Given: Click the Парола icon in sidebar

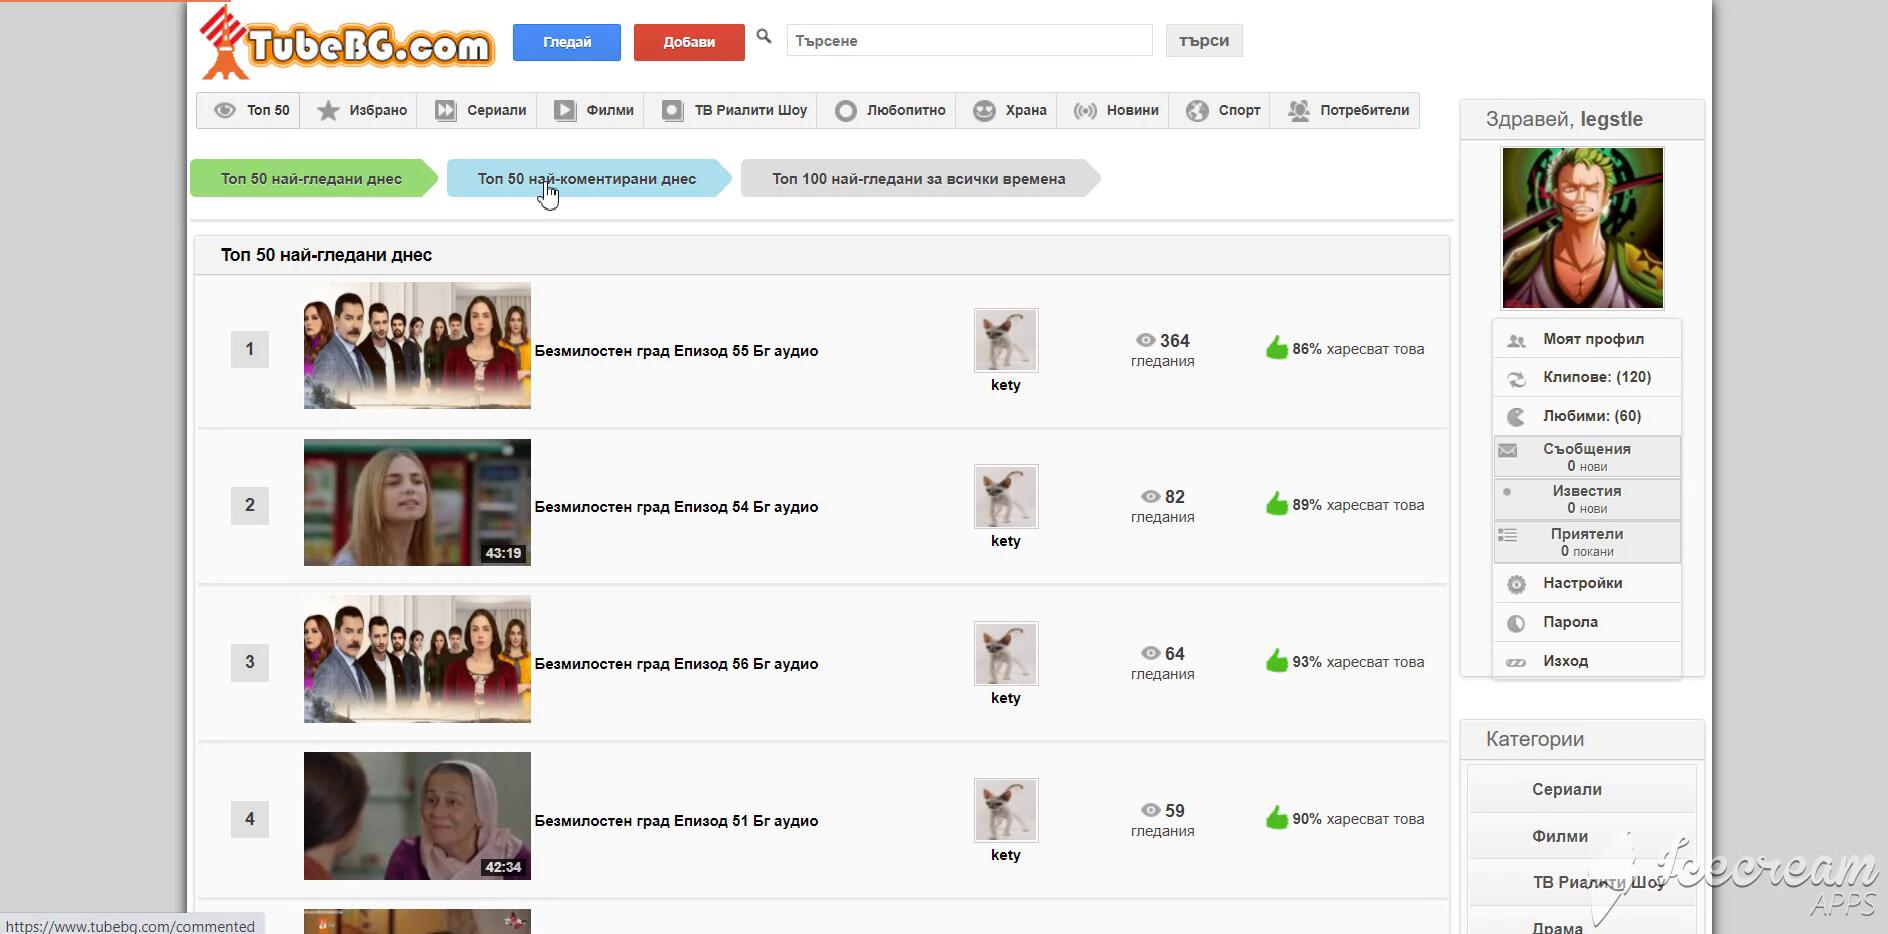Looking at the screenshot, I should pos(1516,623).
